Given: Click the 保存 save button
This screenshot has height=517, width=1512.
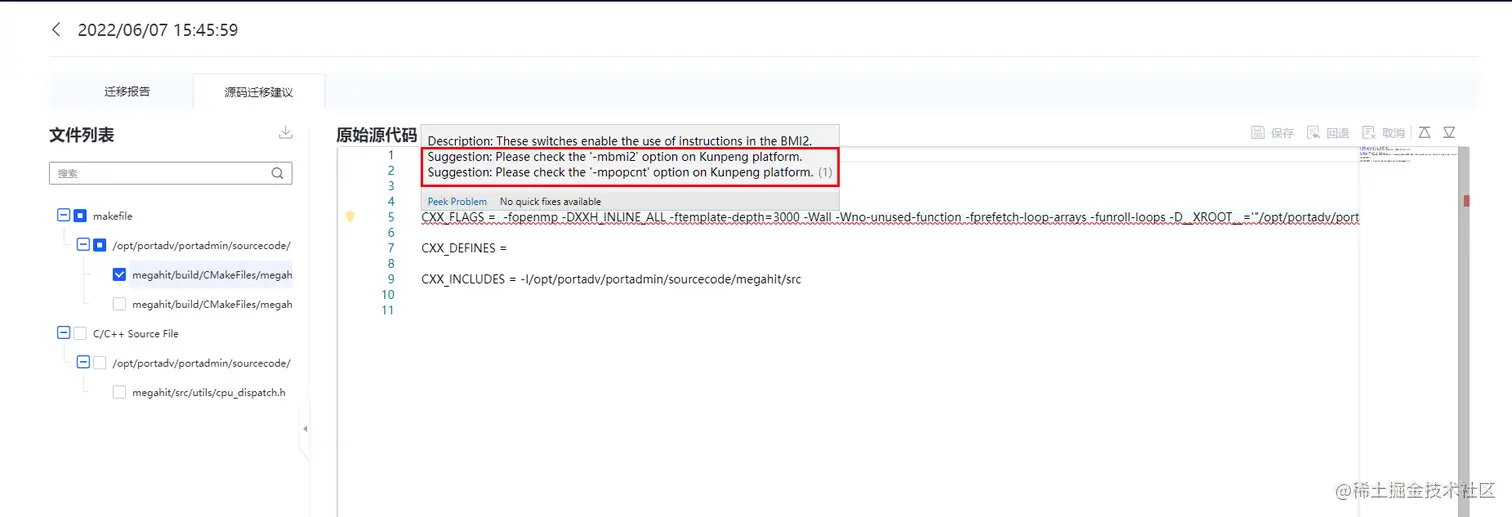Looking at the screenshot, I should point(1273,133).
